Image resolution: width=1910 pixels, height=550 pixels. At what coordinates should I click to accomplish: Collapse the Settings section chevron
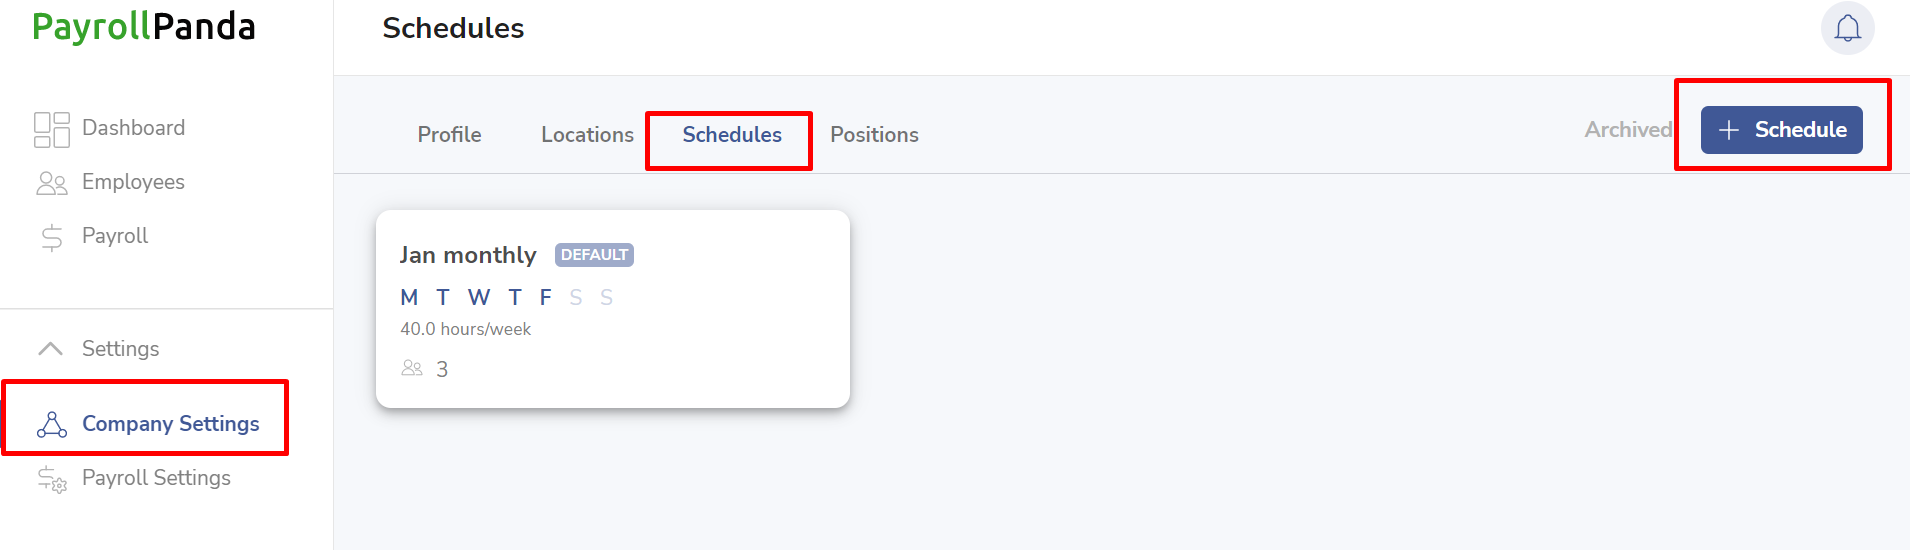click(50, 348)
